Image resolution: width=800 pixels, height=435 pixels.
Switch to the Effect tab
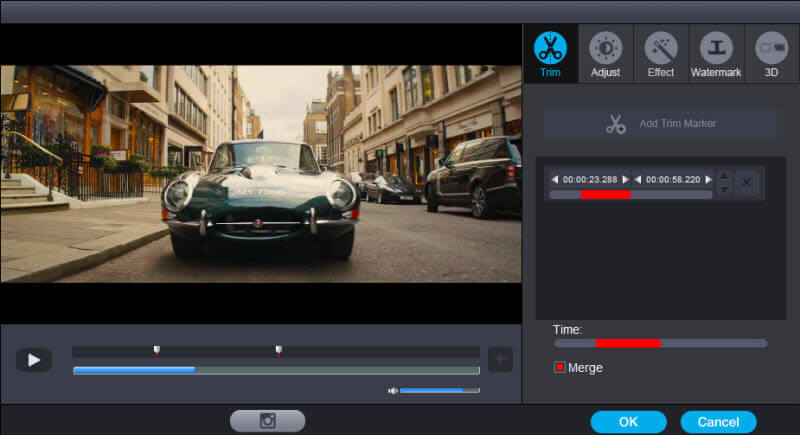point(661,54)
